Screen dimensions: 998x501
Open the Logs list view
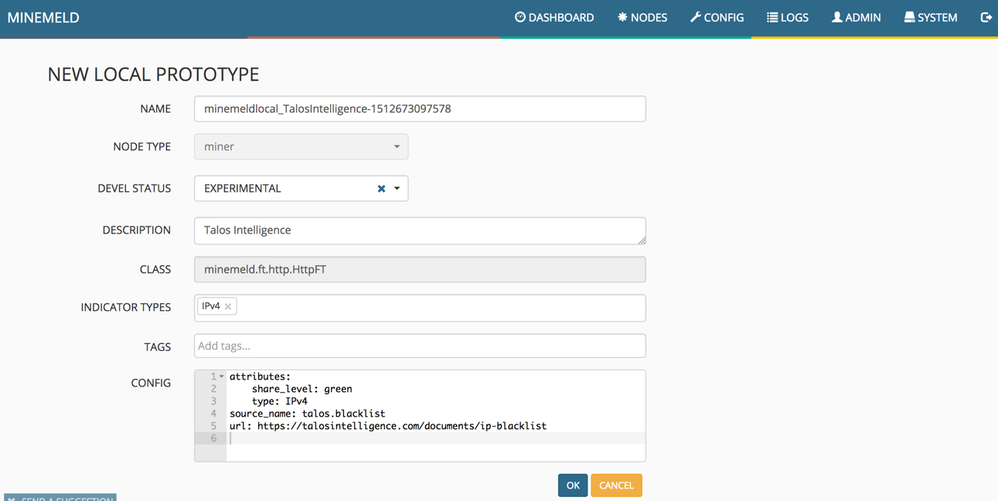tap(787, 18)
